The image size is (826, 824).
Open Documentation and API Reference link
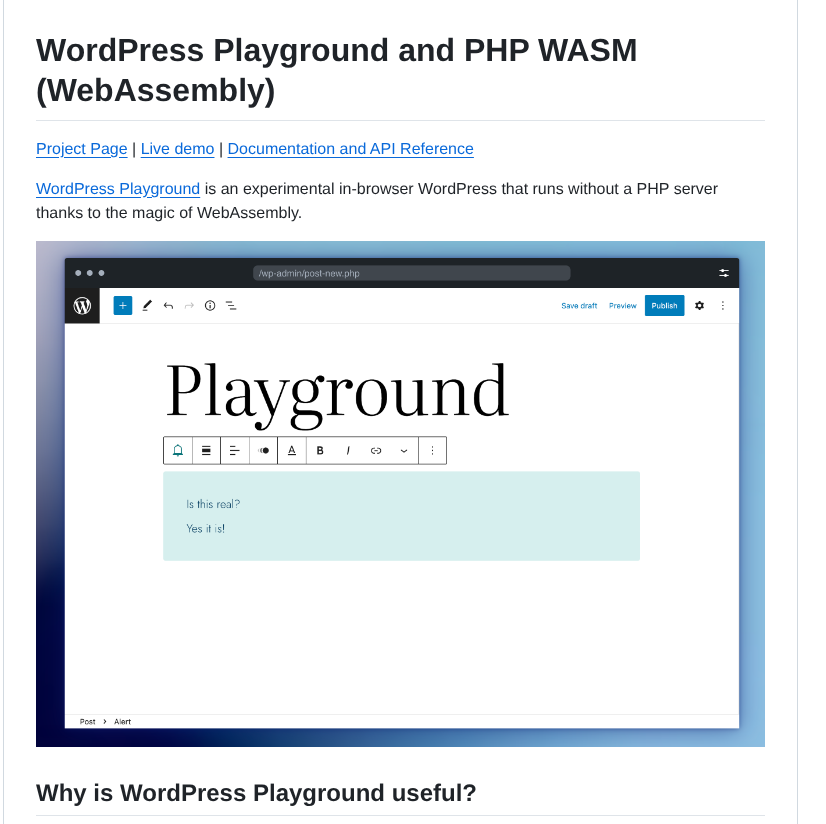[x=350, y=149]
